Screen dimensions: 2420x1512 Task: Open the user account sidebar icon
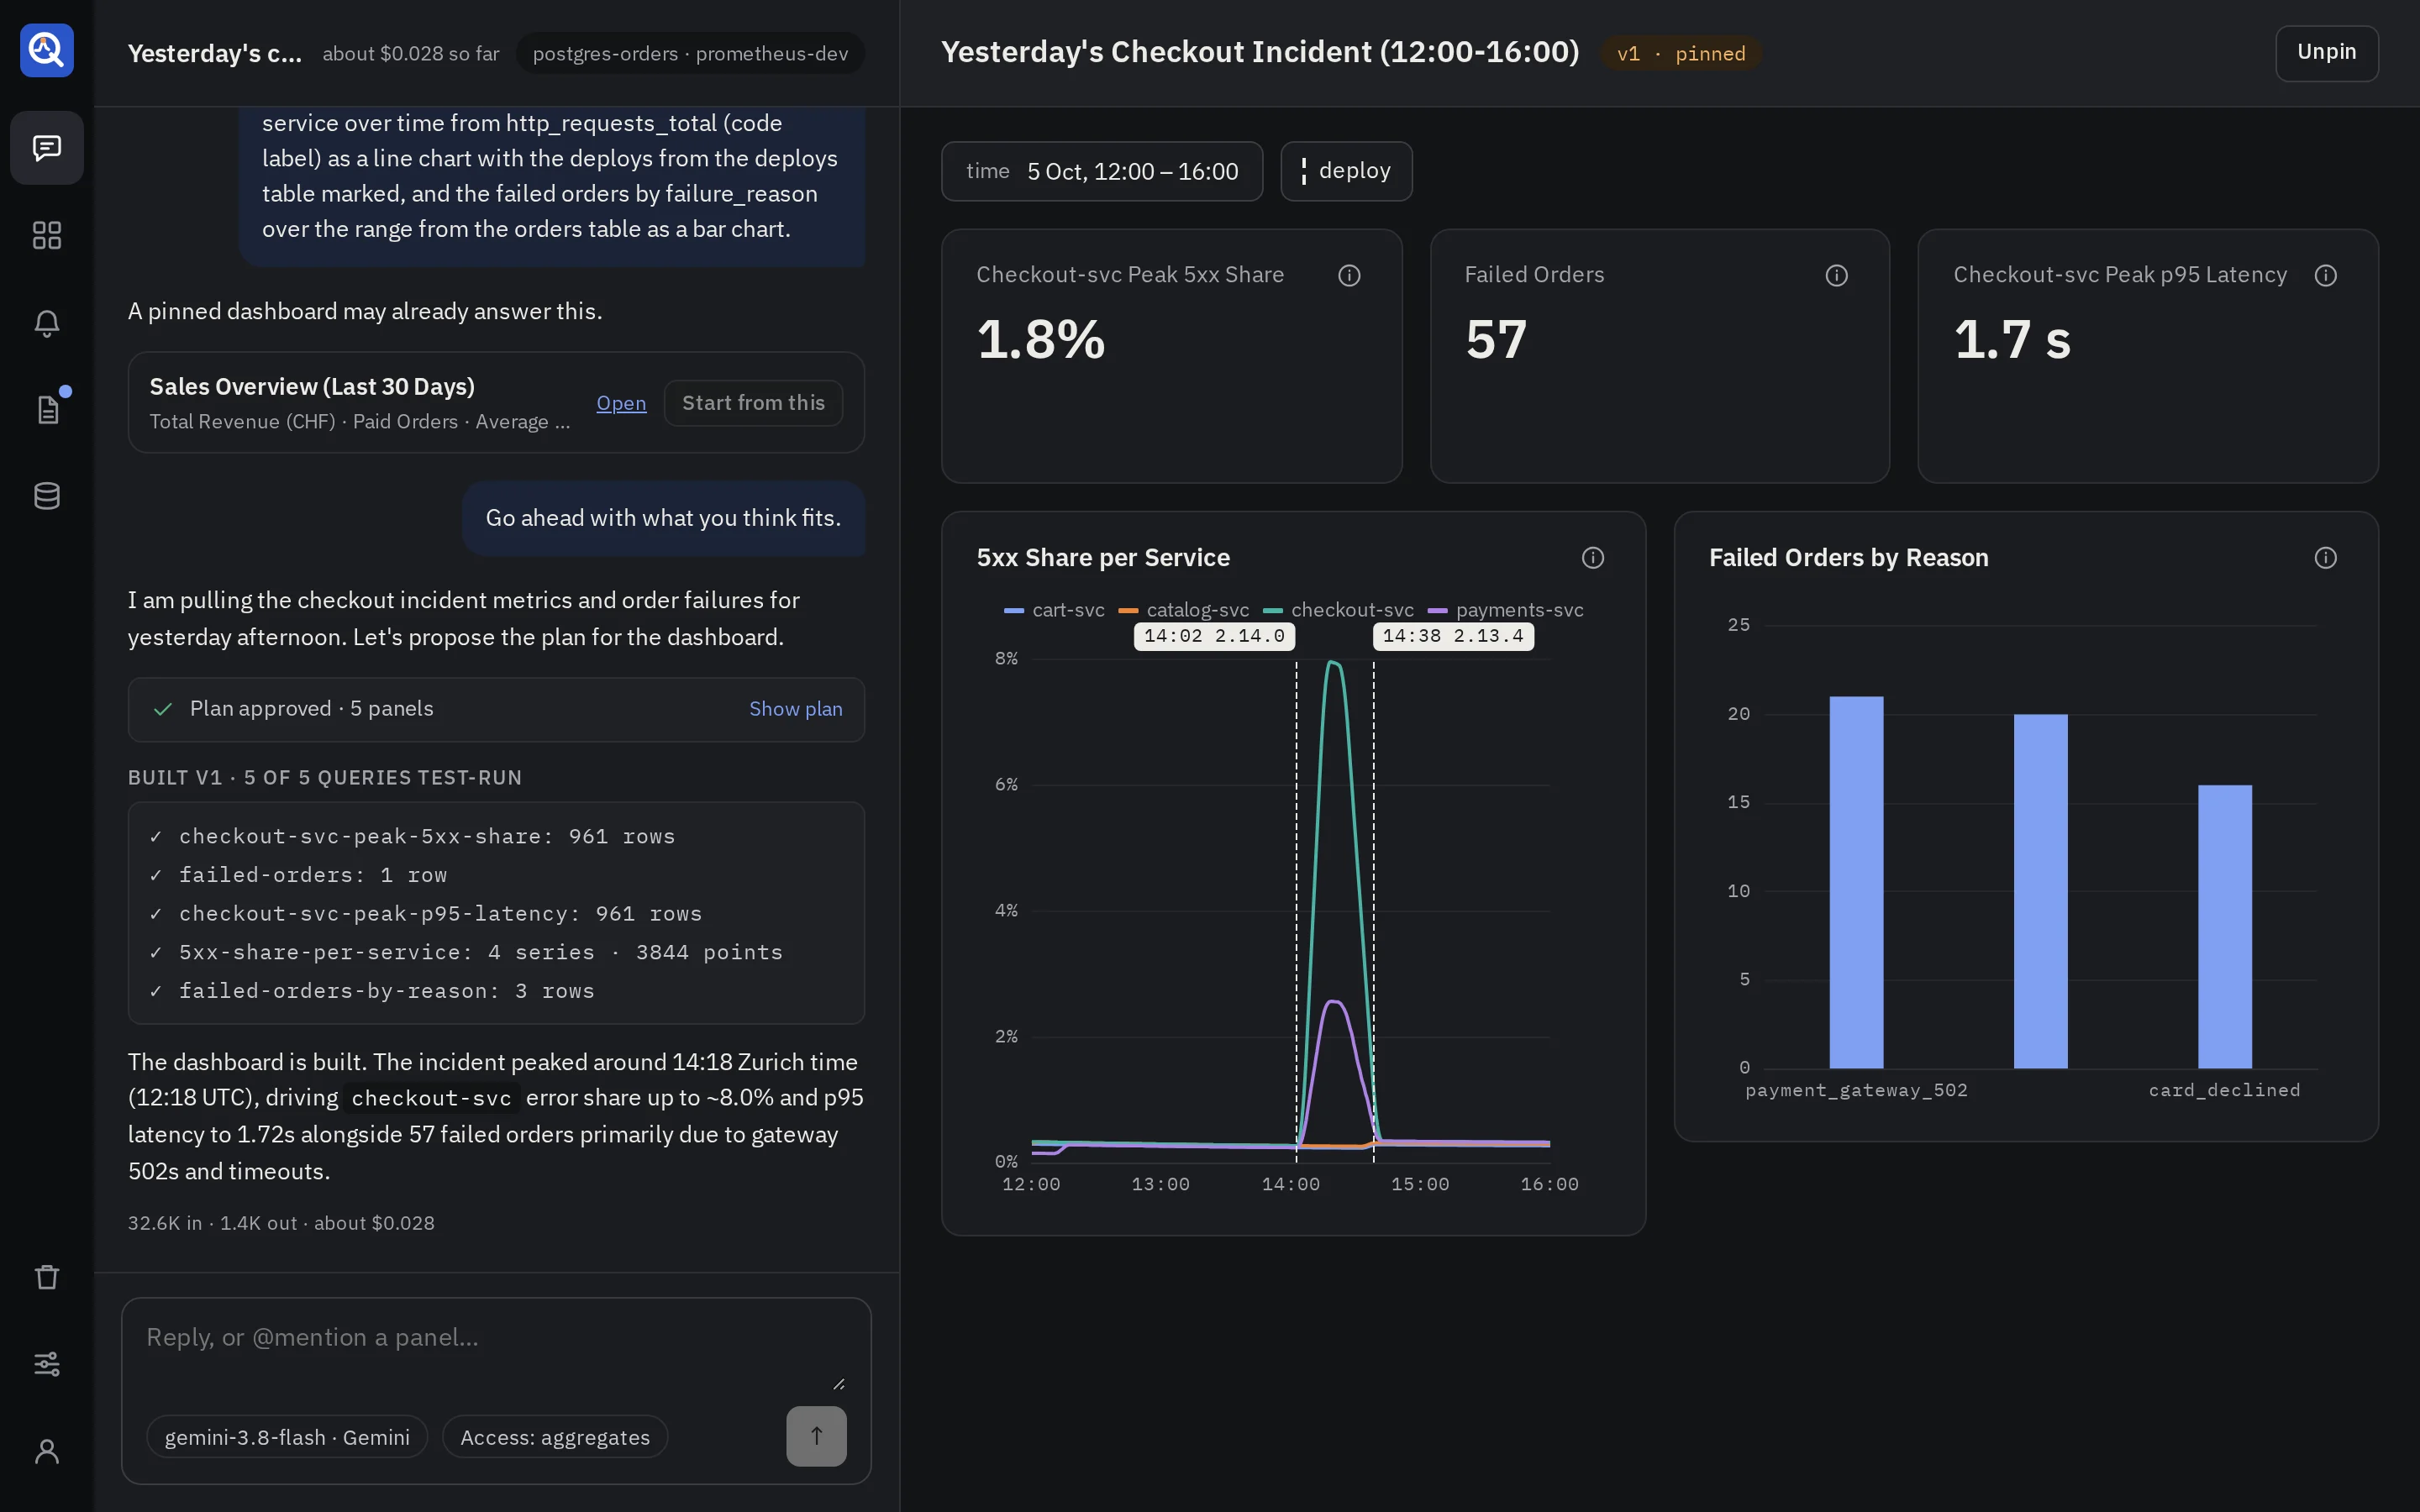(x=47, y=1451)
